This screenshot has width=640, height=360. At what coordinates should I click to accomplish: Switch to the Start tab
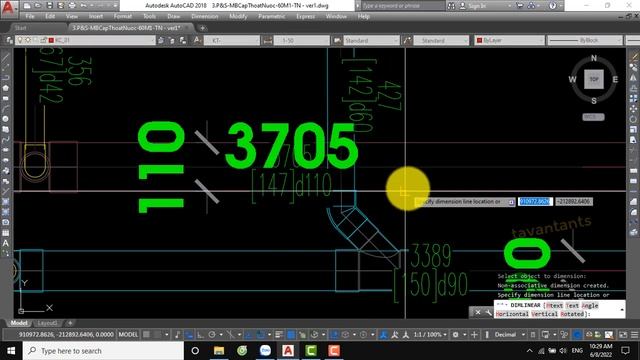[x=20, y=28]
